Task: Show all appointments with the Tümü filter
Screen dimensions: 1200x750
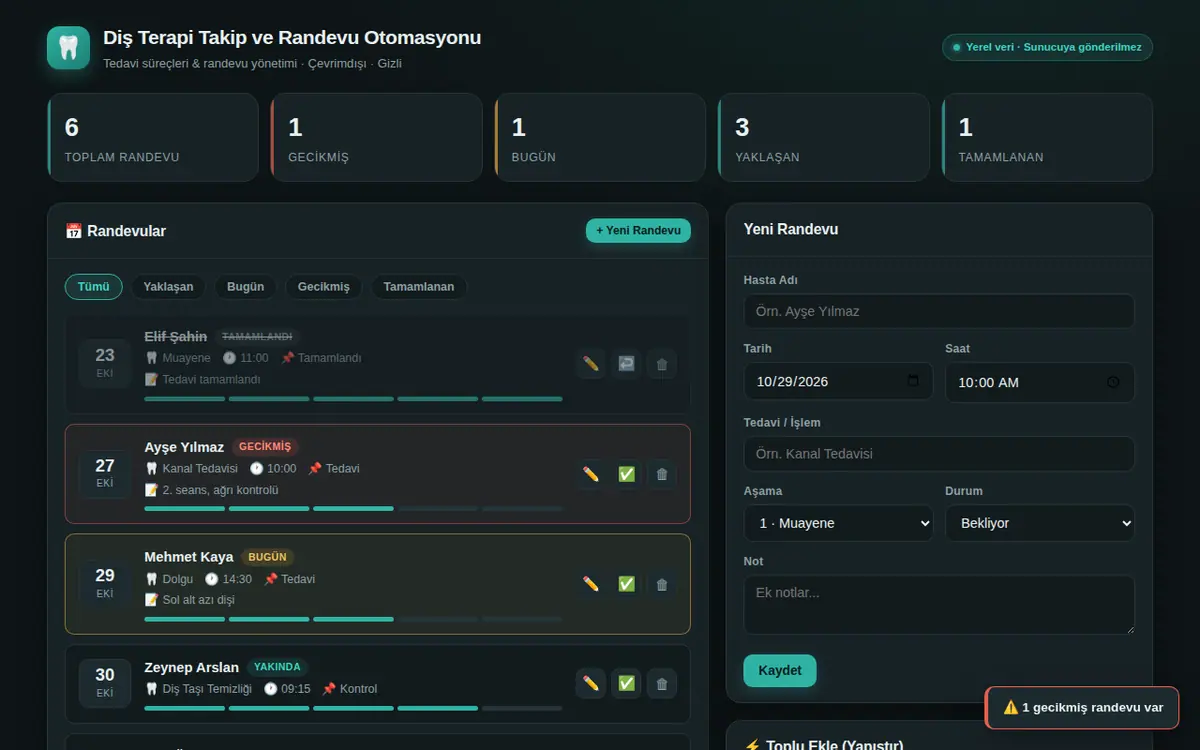Action: coord(94,287)
